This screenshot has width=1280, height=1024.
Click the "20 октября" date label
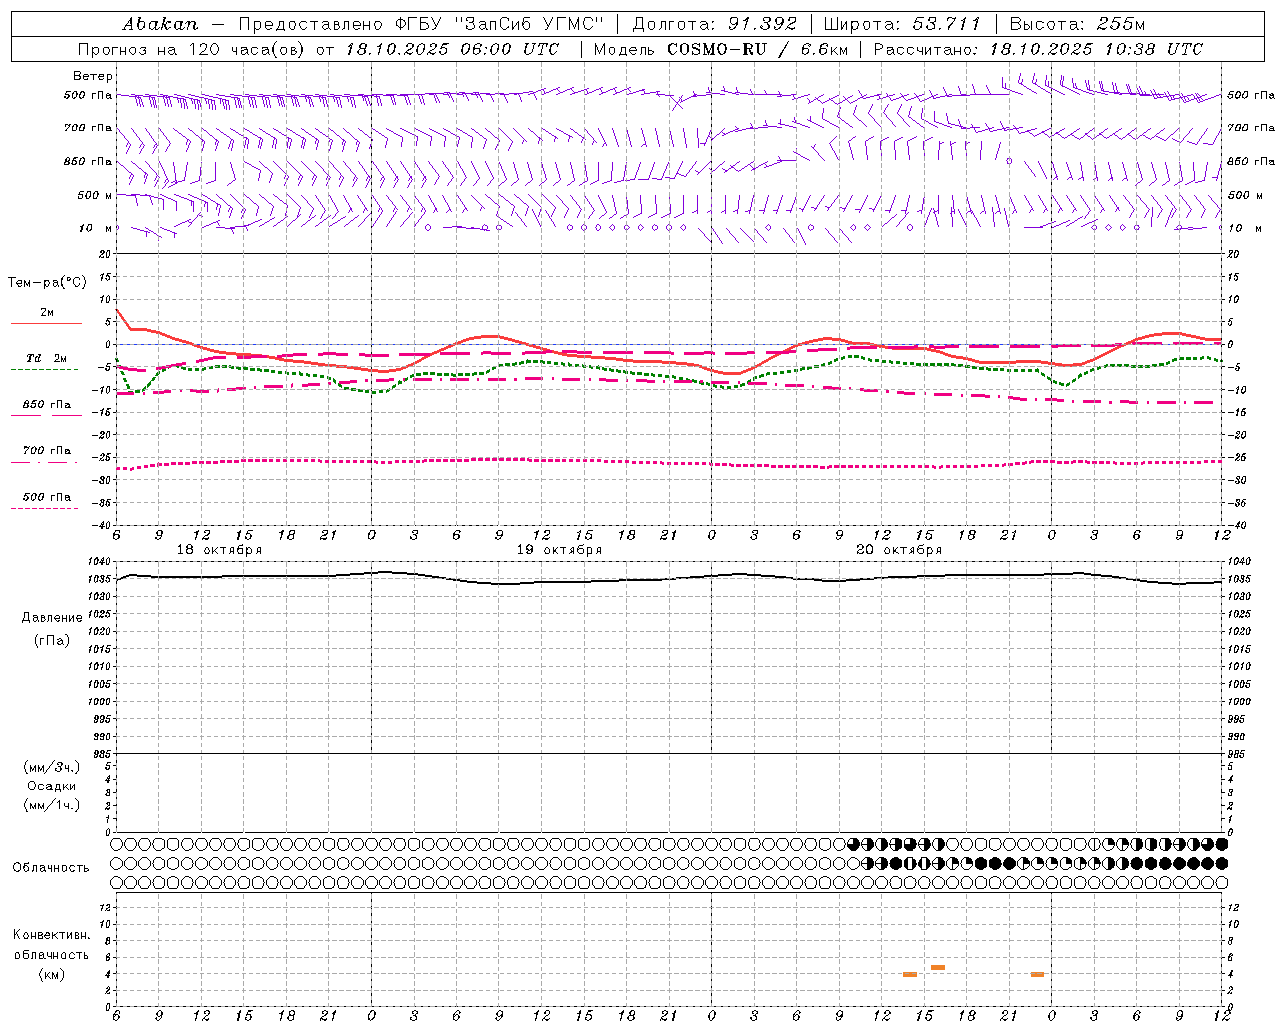click(x=899, y=550)
